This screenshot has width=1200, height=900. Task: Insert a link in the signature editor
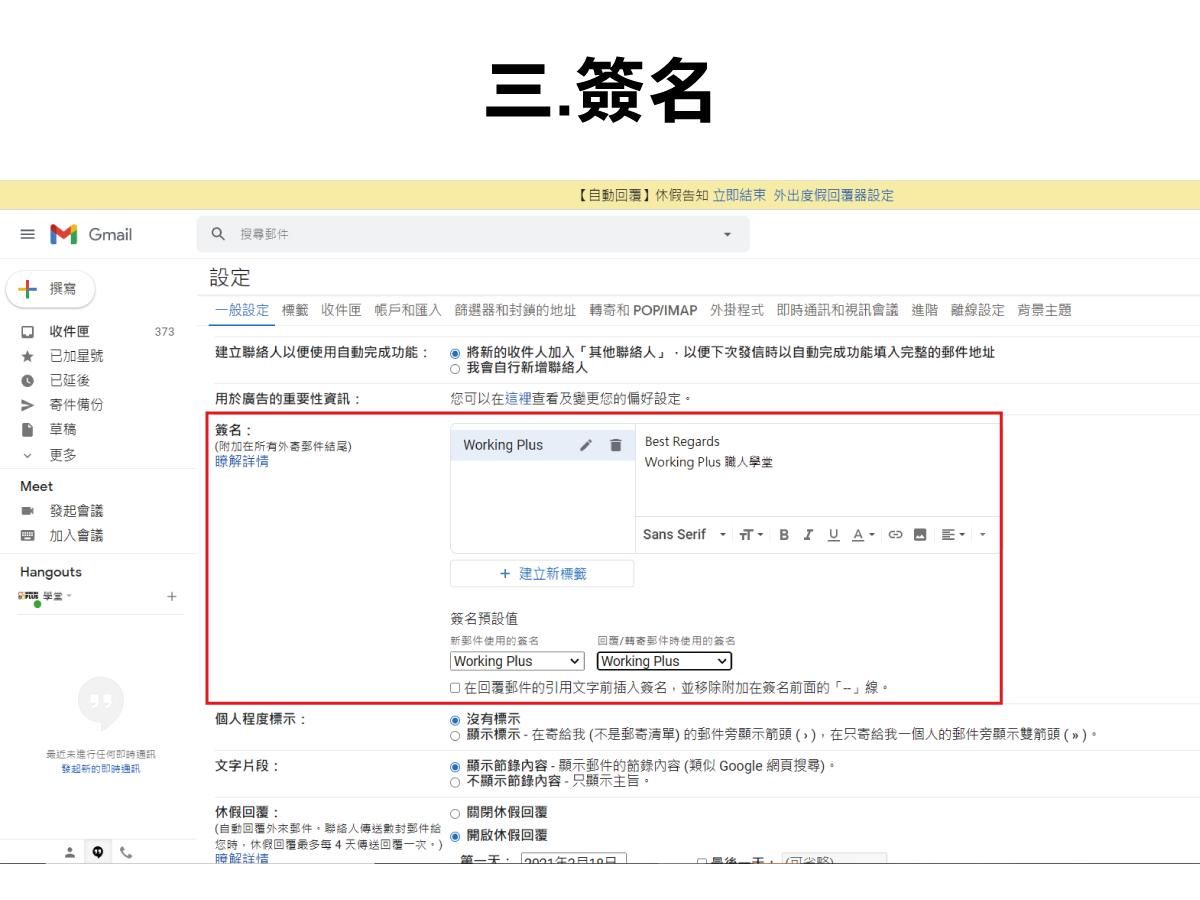[x=895, y=534]
